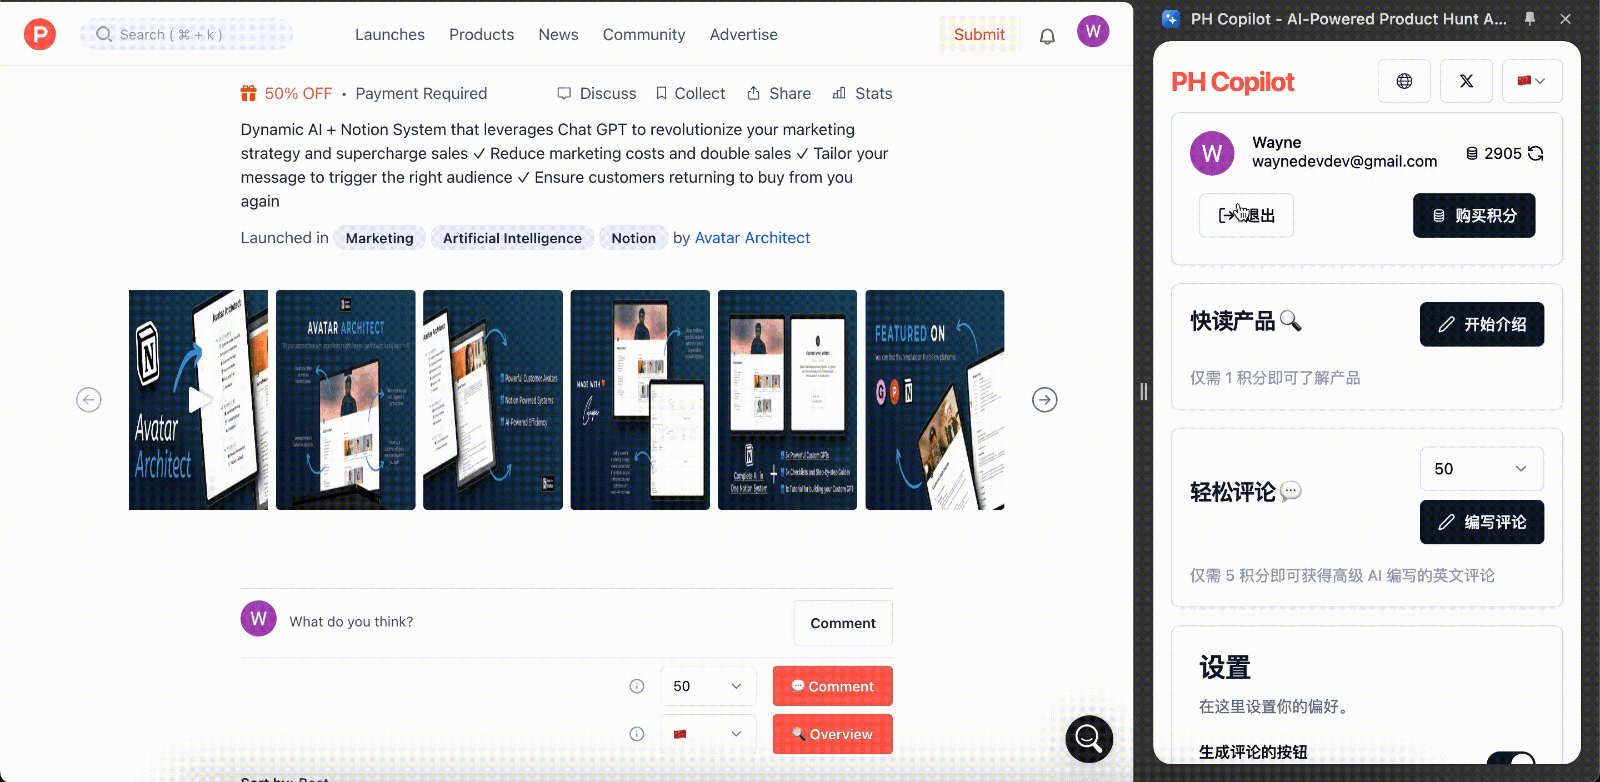The width and height of the screenshot is (1600, 782).
Task: Click the waynedevdev@gmail.com email text
Action: point(1345,161)
